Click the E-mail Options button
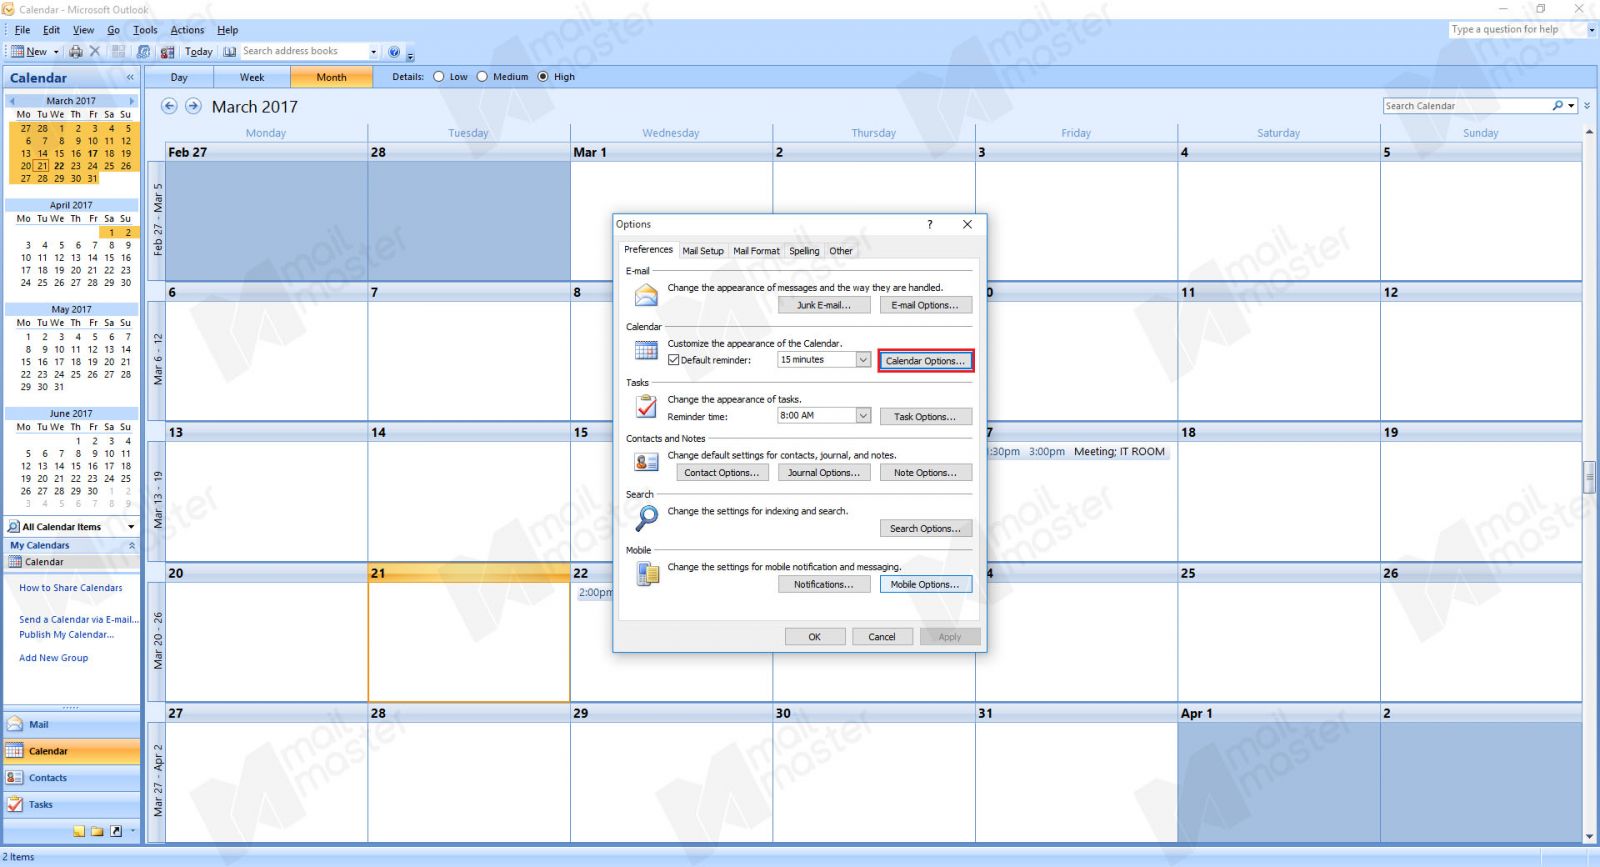 coord(925,305)
